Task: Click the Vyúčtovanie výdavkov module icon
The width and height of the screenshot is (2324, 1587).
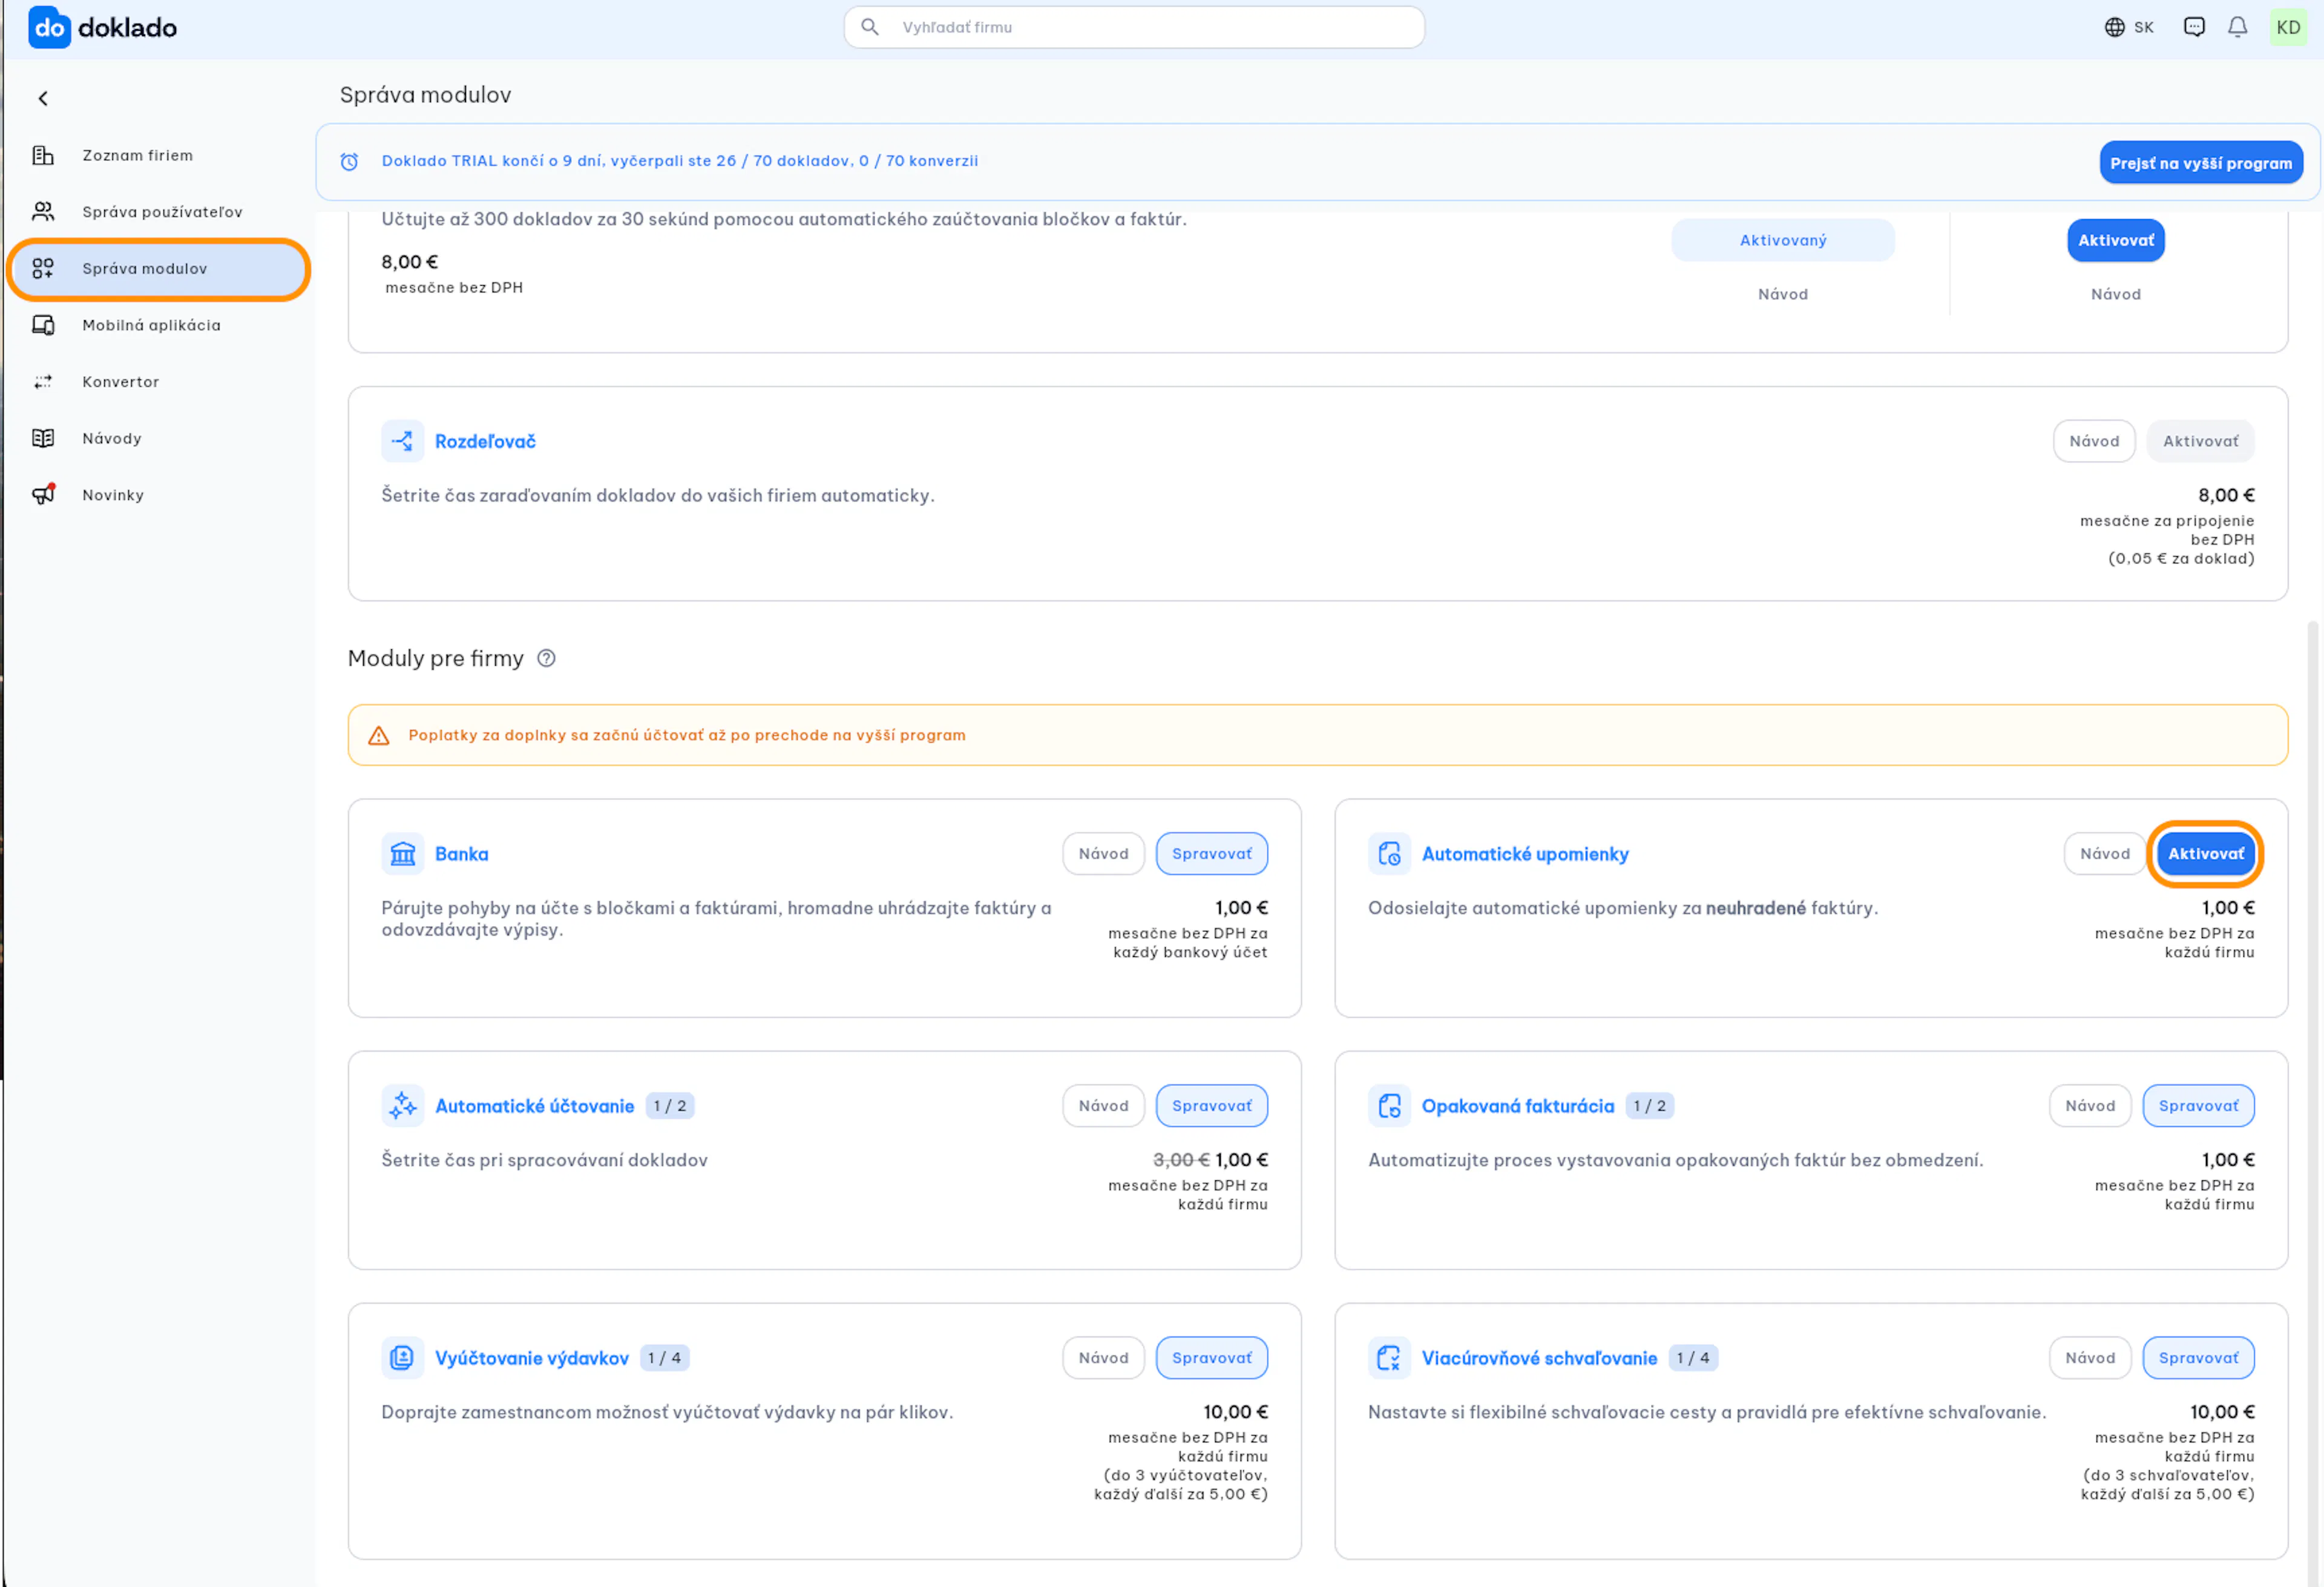Action: pyautogui.click(x=402, y=1358)
